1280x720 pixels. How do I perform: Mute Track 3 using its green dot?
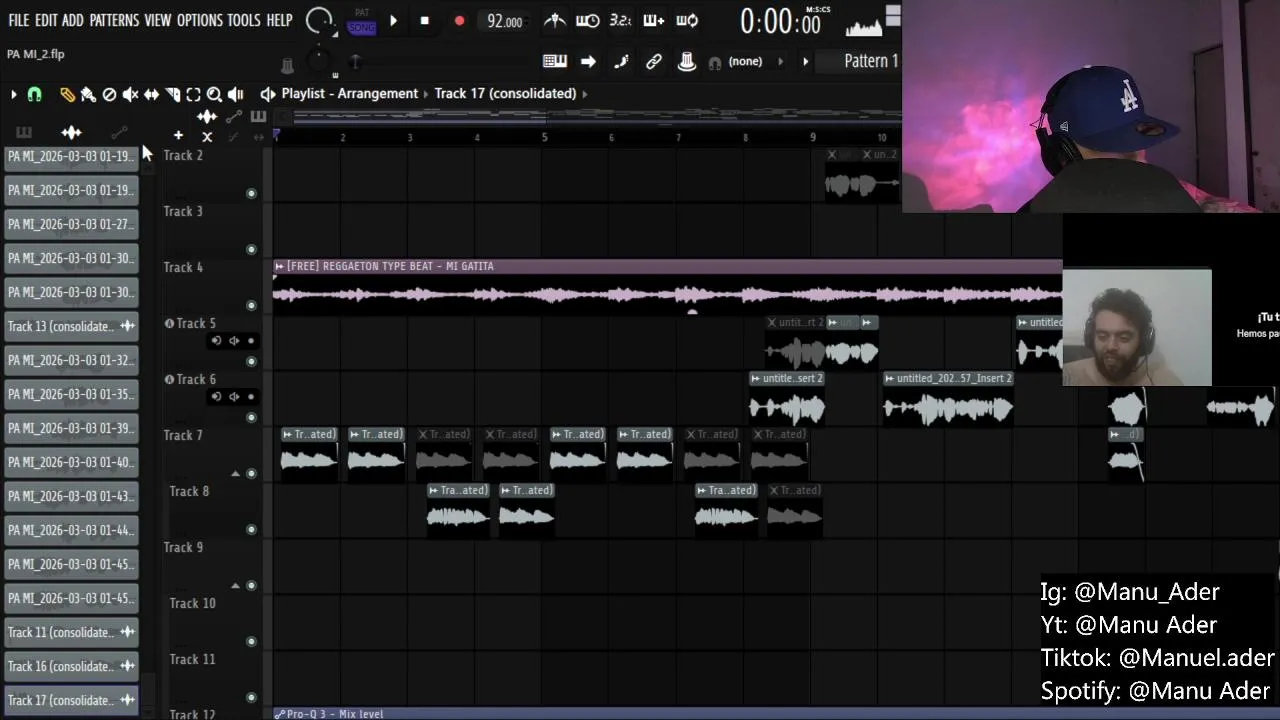click(x=251, y=249)
